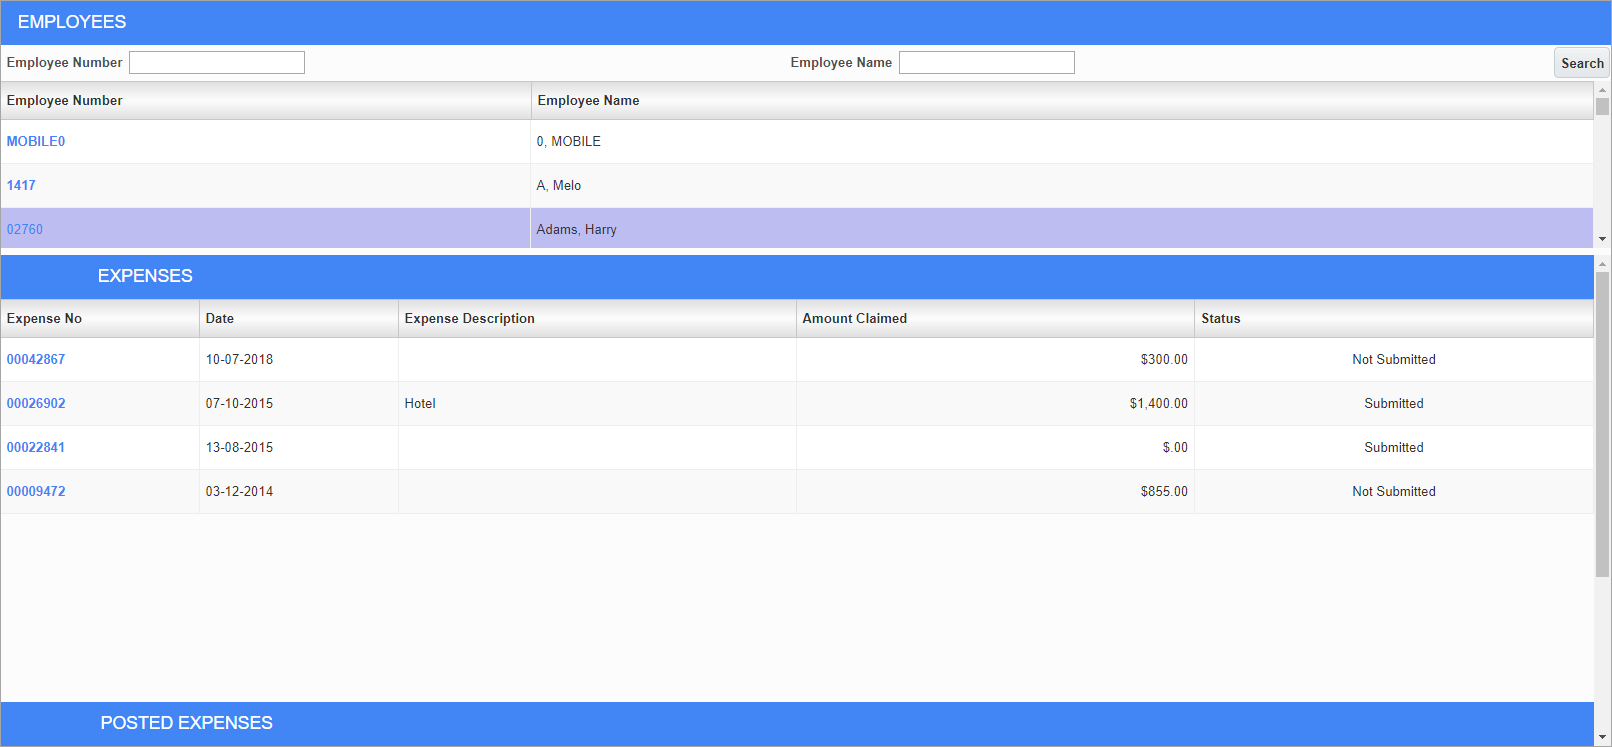Sort by Amount Claimed column header
The image size is (1612, 747).
995,319
